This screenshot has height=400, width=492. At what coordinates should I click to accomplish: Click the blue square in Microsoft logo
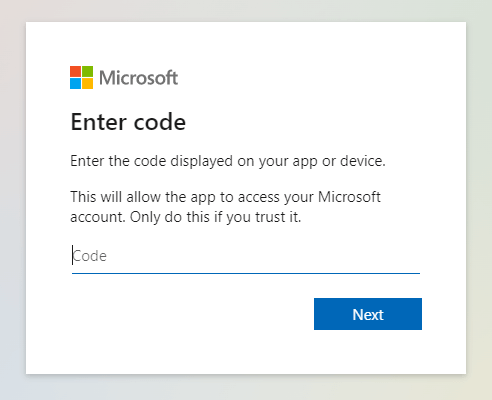pos(75,83)
